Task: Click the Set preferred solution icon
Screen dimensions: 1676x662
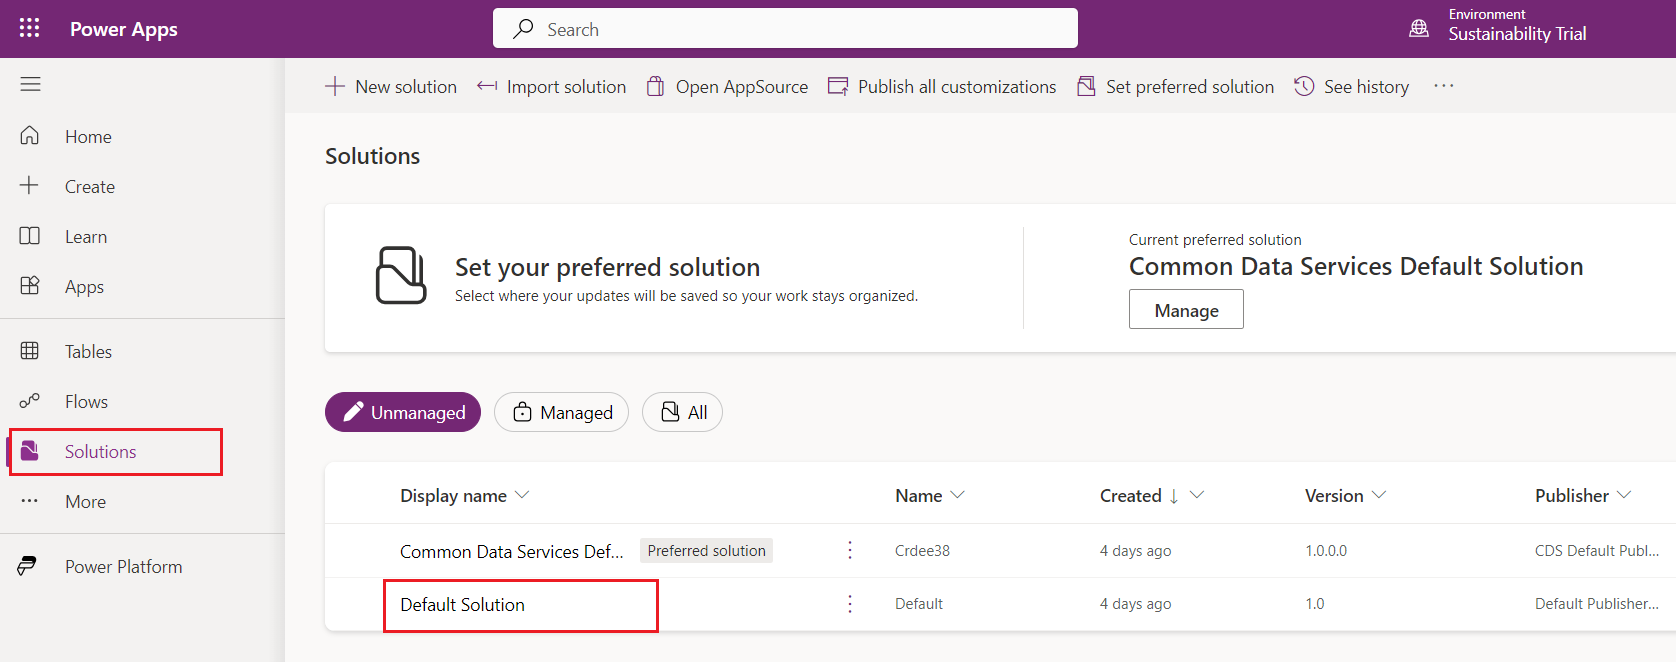Action: click(x=1086, y=86)
